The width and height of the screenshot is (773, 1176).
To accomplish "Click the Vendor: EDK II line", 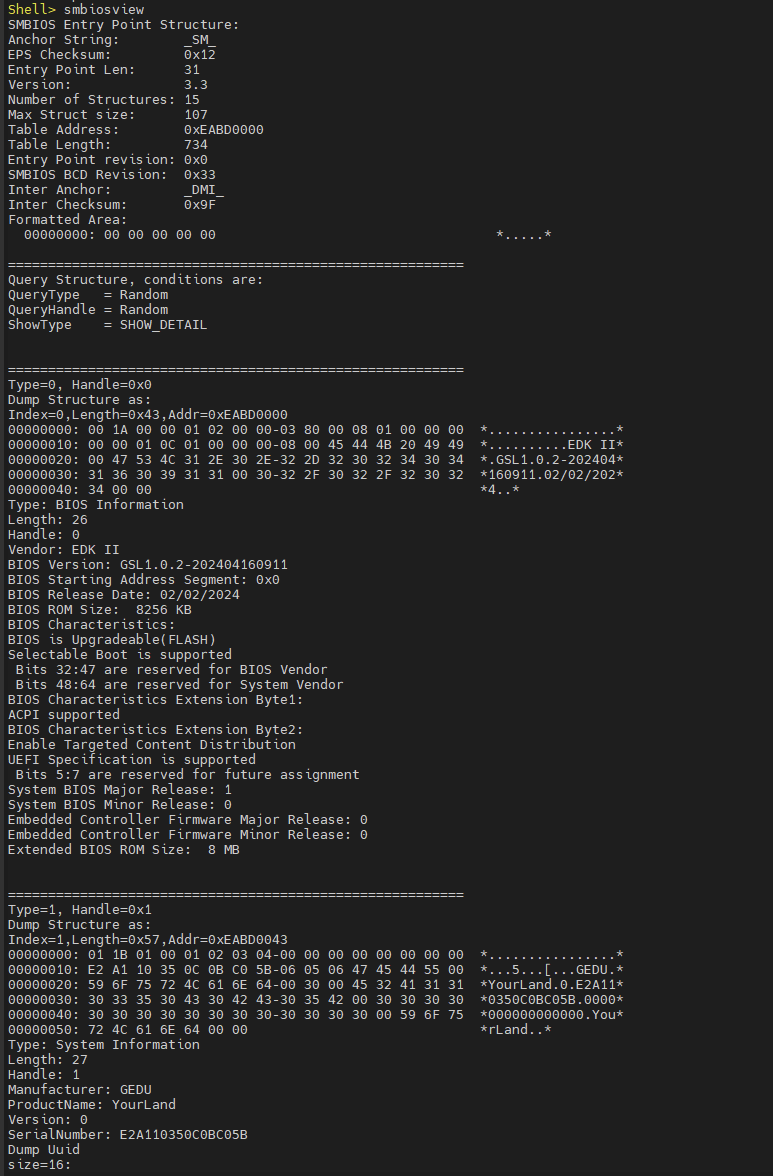I will pos(64,550).
